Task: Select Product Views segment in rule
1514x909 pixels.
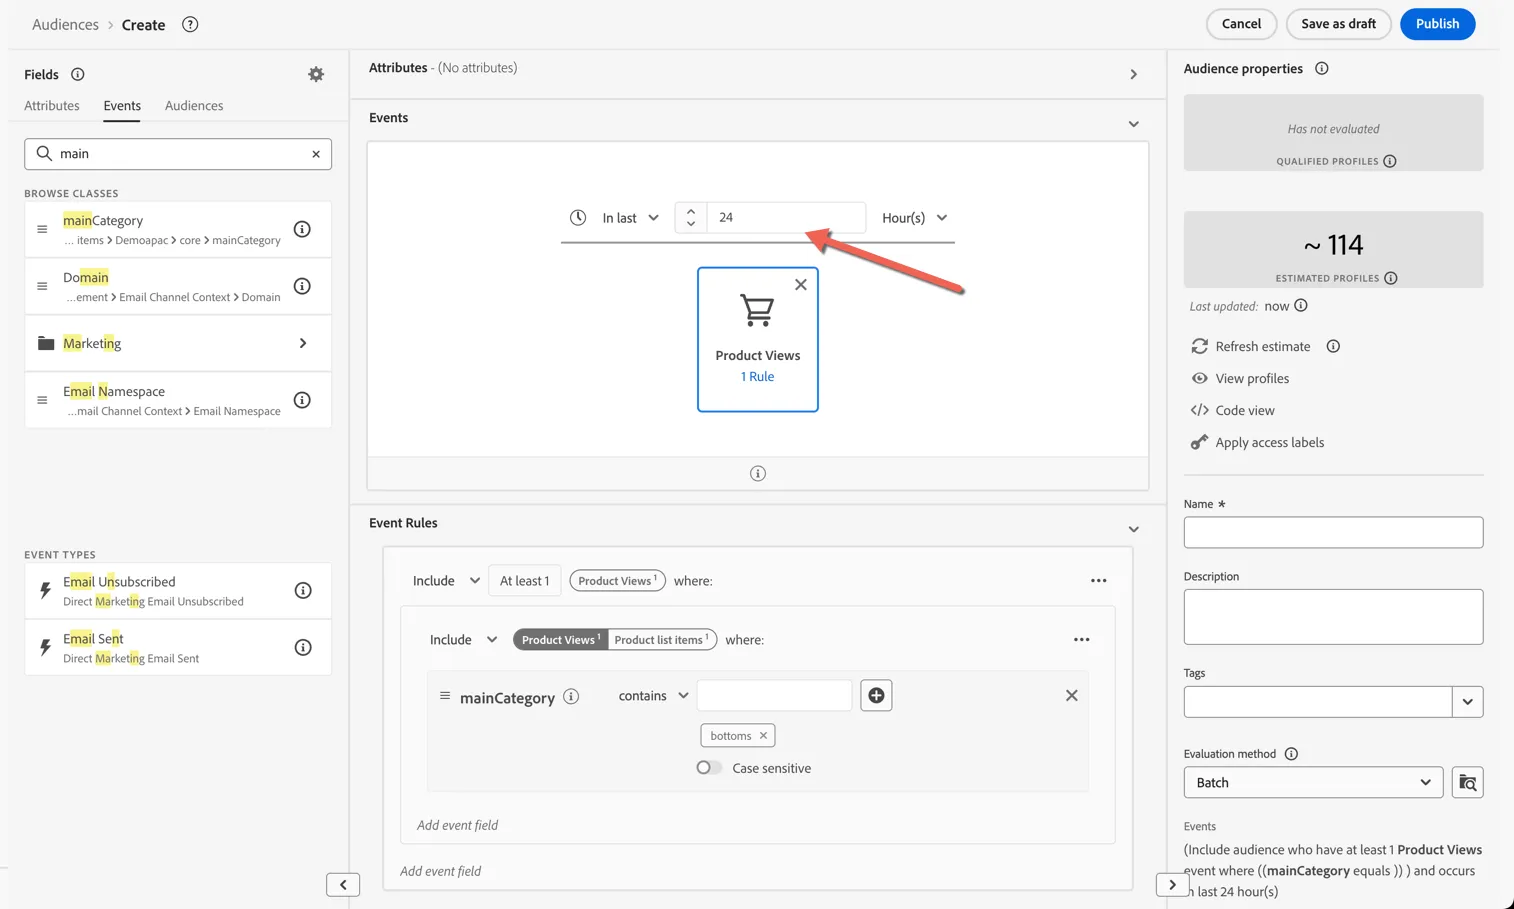Action: (x=560, y=640)
